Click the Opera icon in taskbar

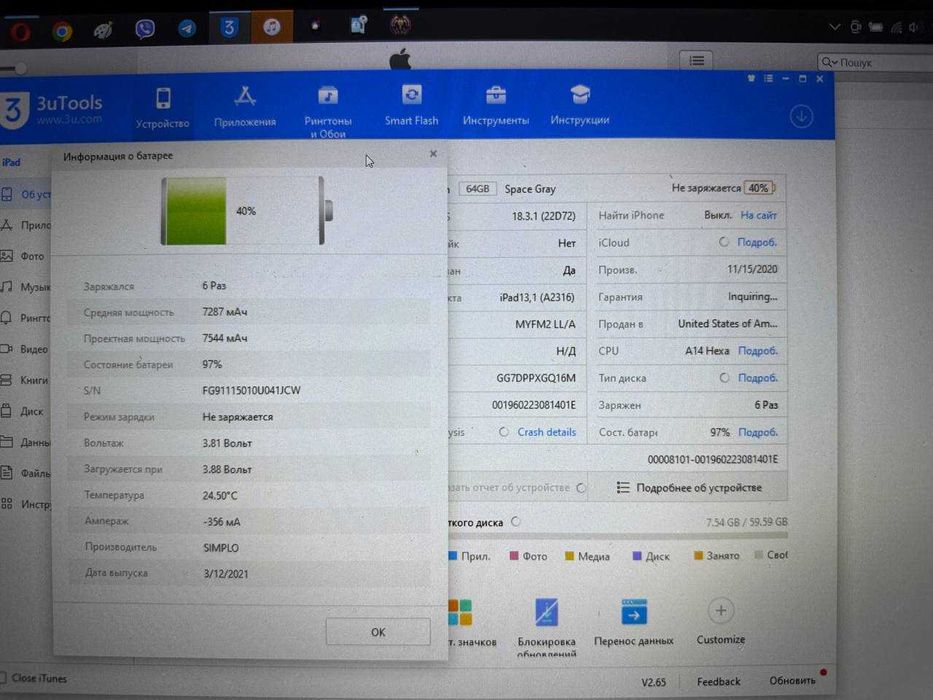(20, 30)
